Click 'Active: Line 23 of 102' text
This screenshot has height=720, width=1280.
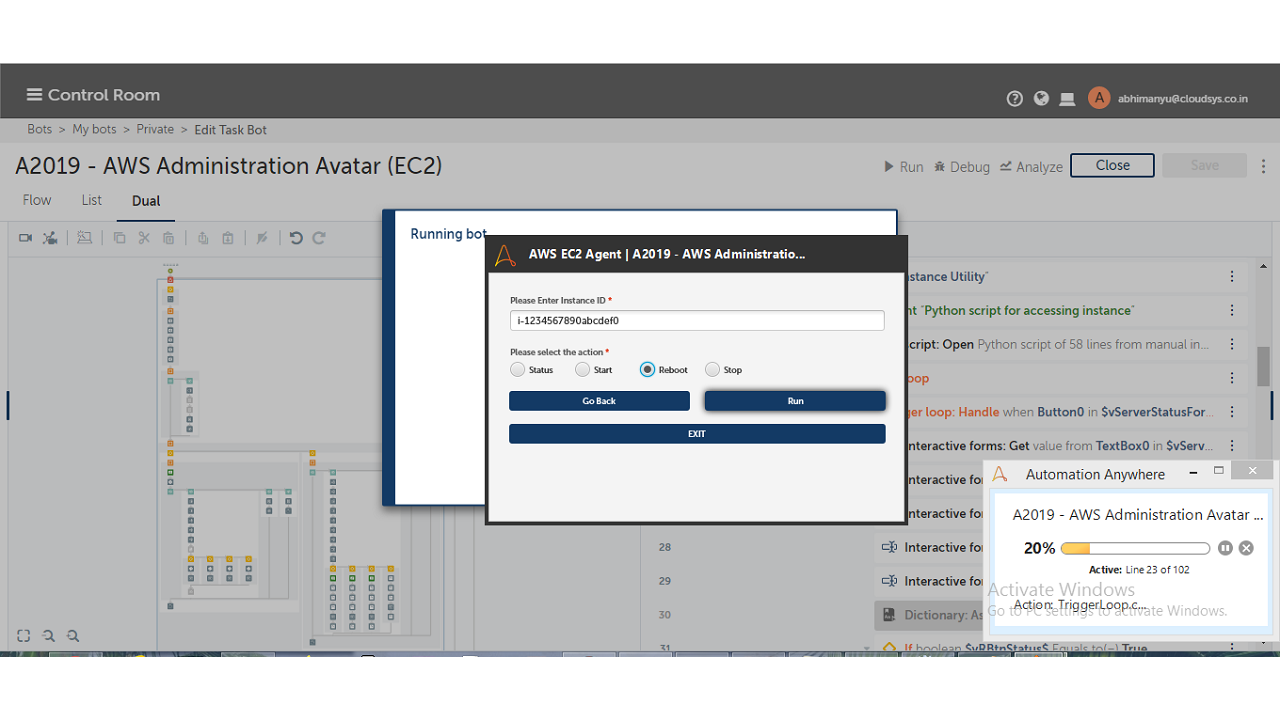[1139, 570]
